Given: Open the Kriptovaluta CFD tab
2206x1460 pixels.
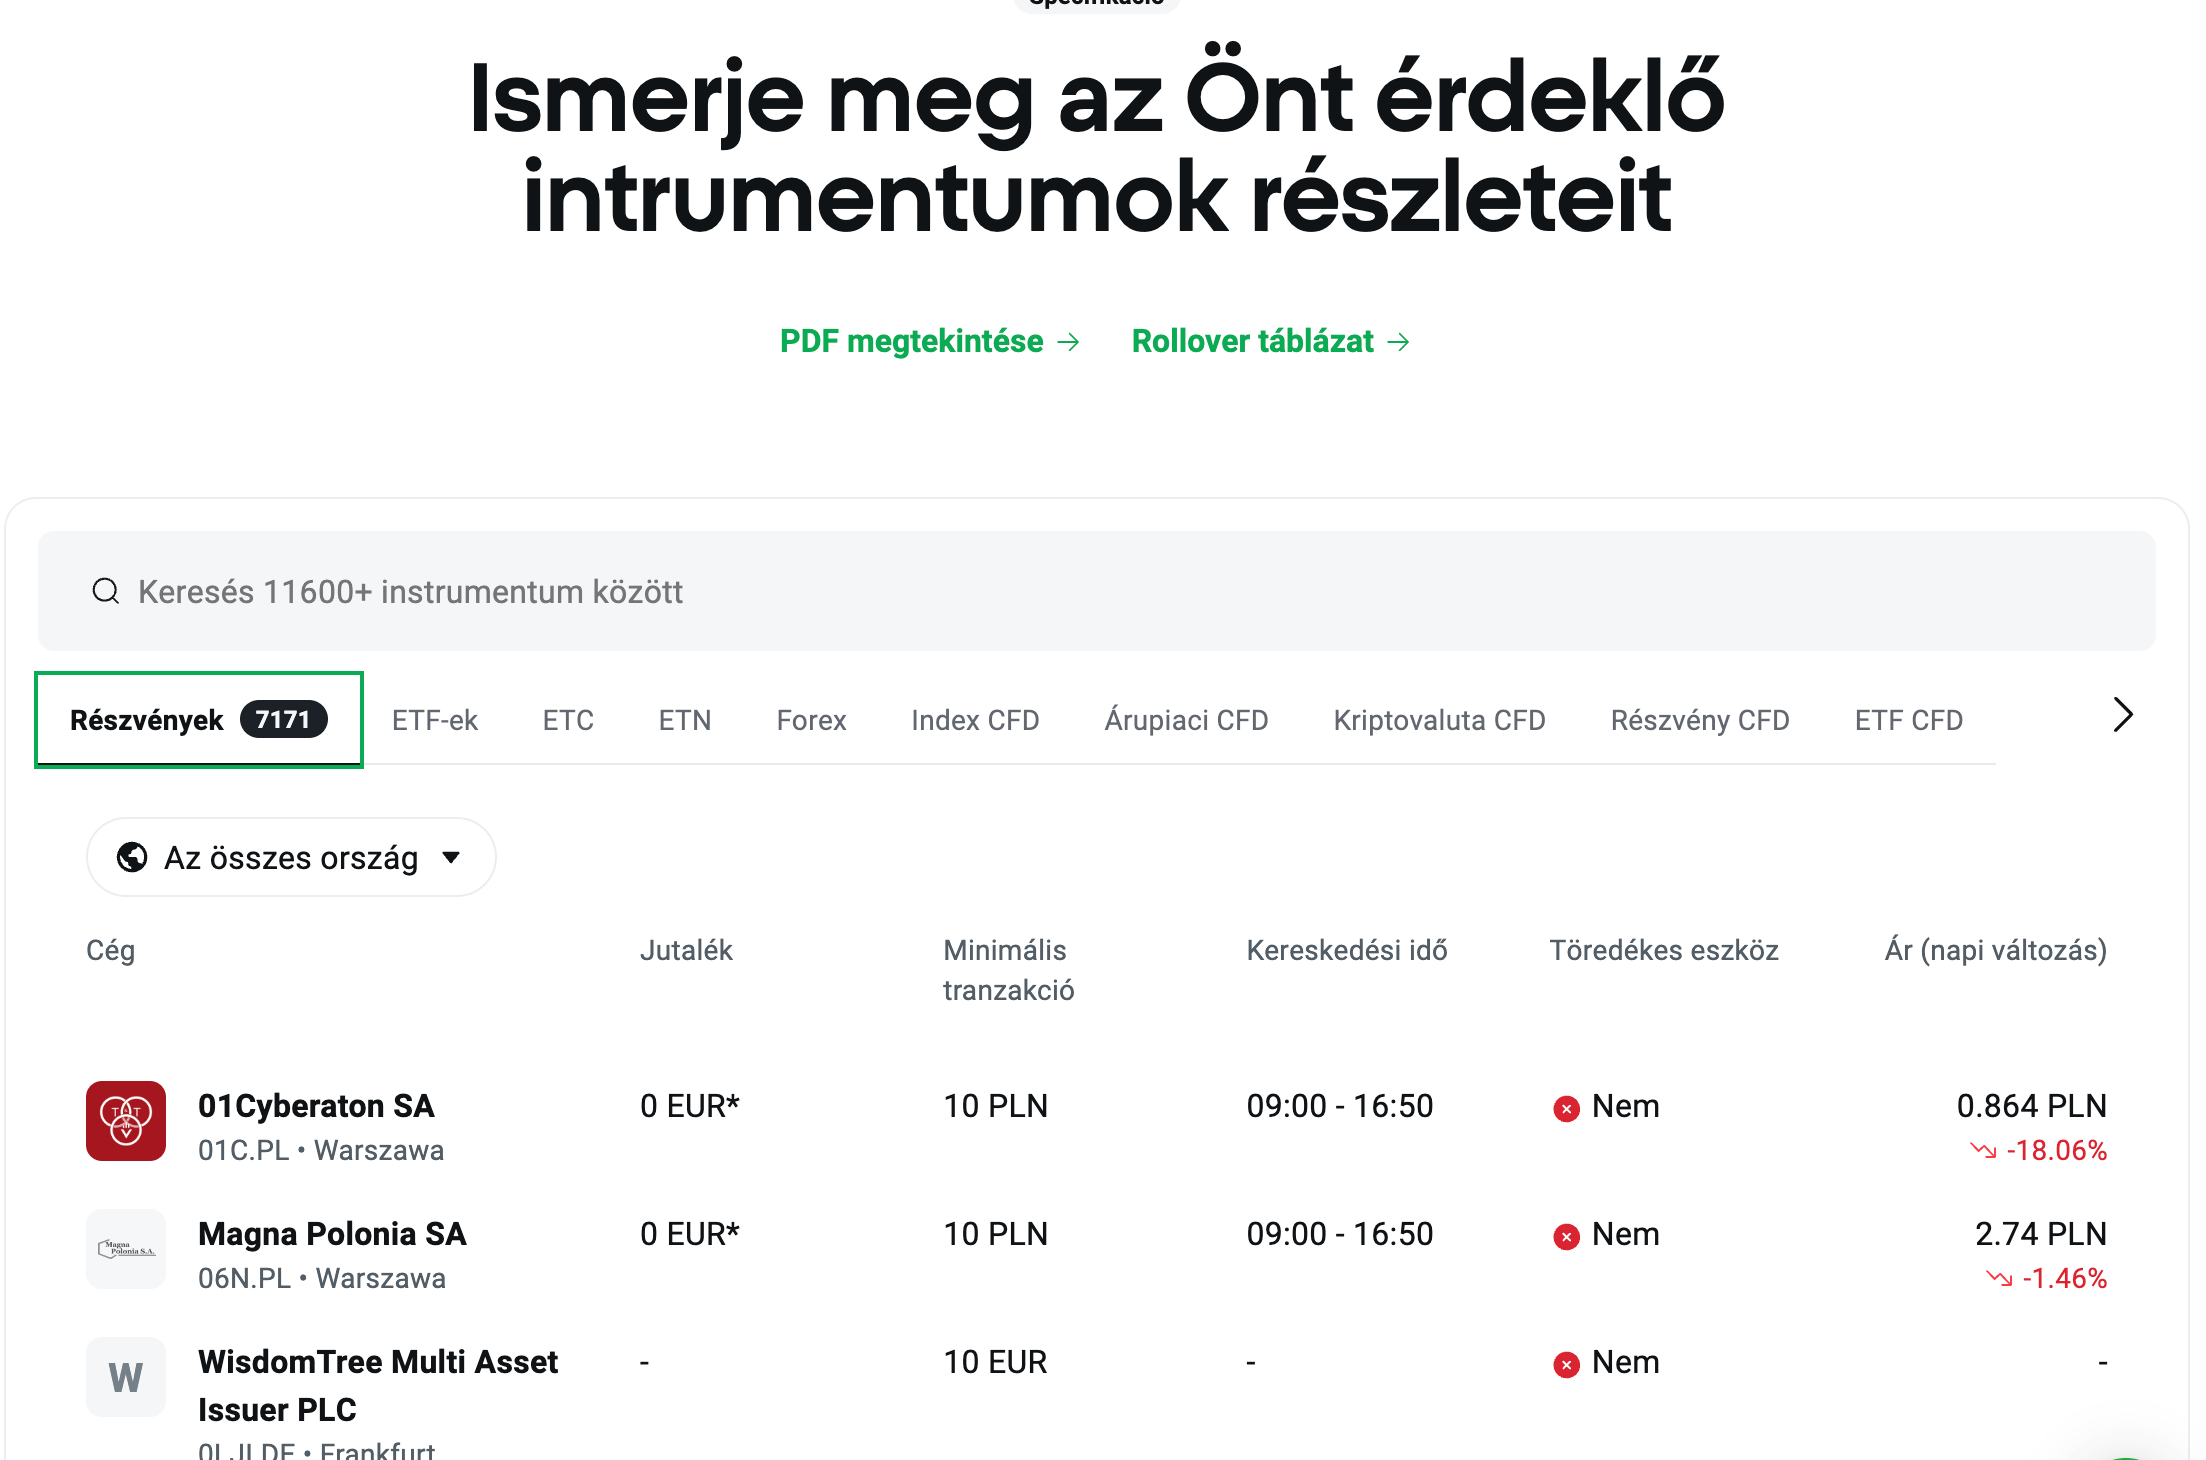Looking at the screenshot, I should [x=1439, y=720].
